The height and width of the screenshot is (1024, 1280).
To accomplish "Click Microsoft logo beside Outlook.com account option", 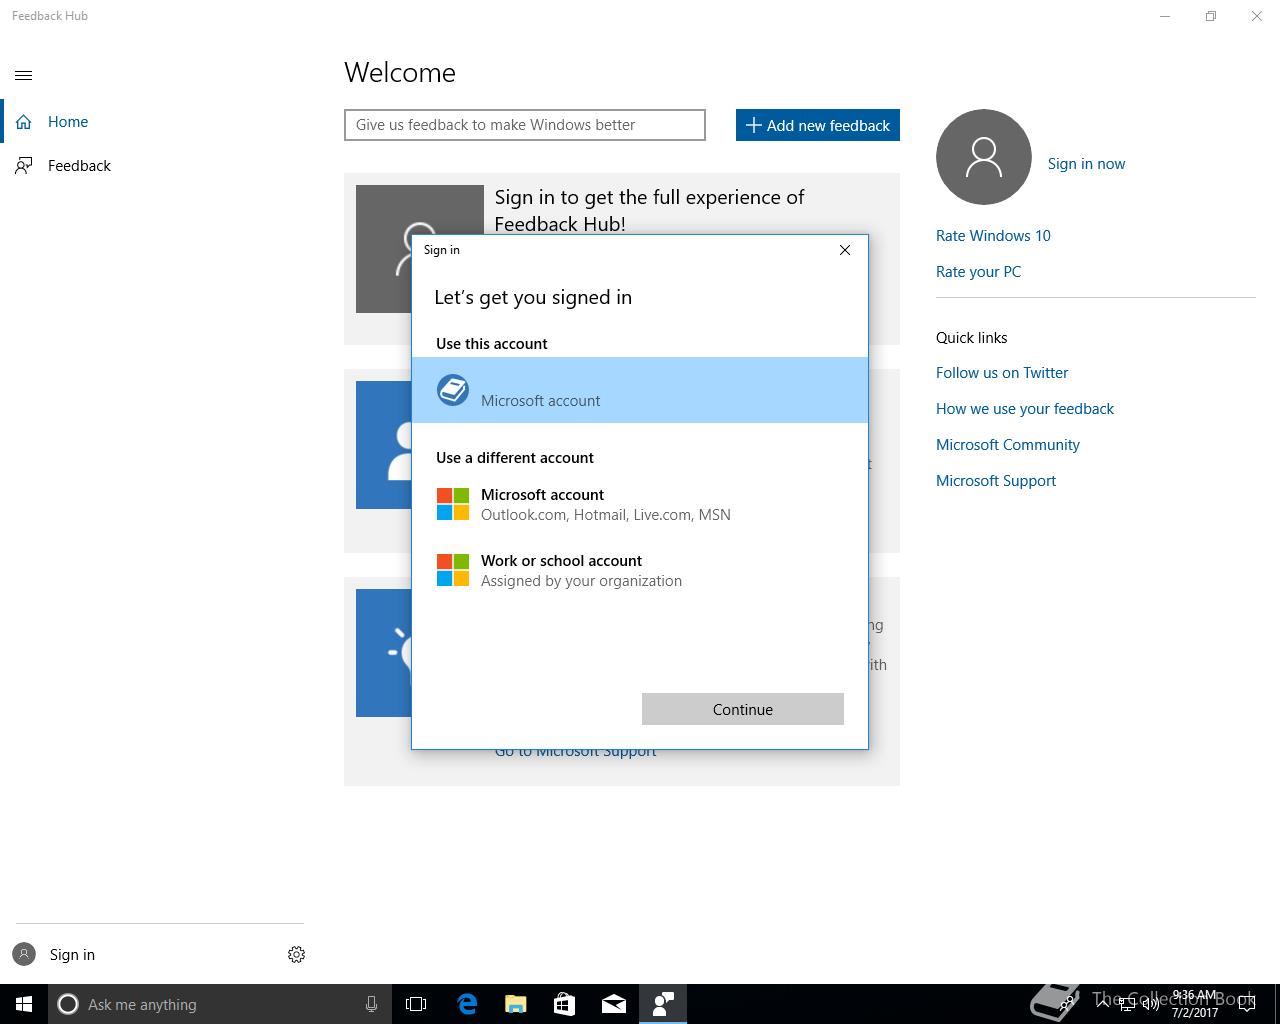I will tap(453, 504).
